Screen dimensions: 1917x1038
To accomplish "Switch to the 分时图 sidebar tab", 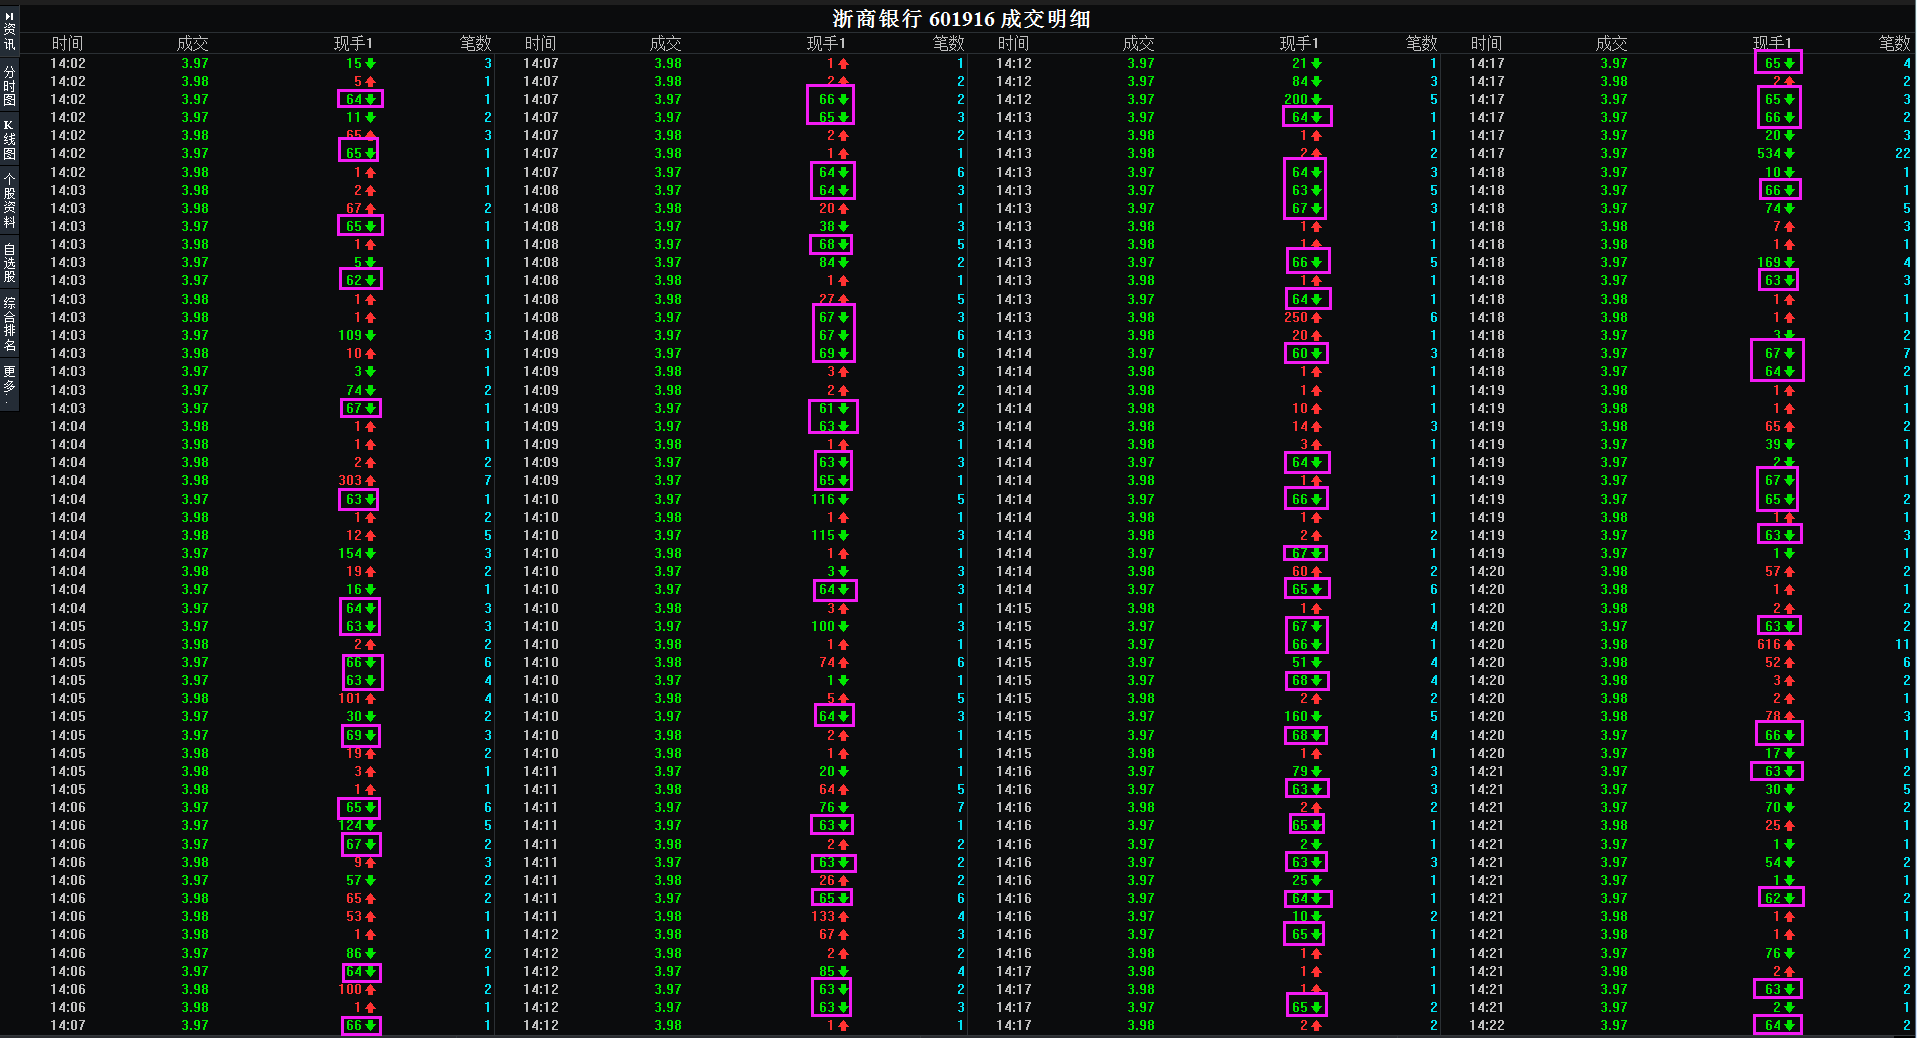I will [9, 86].
